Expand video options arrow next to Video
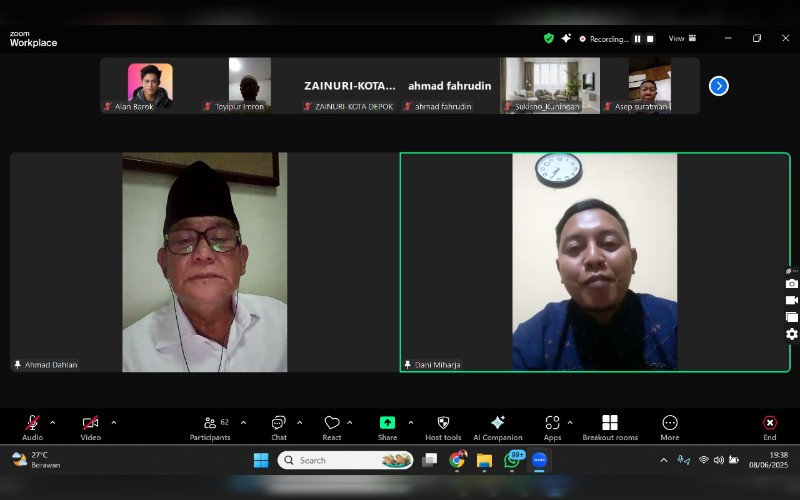 click(x=114, y=422)
